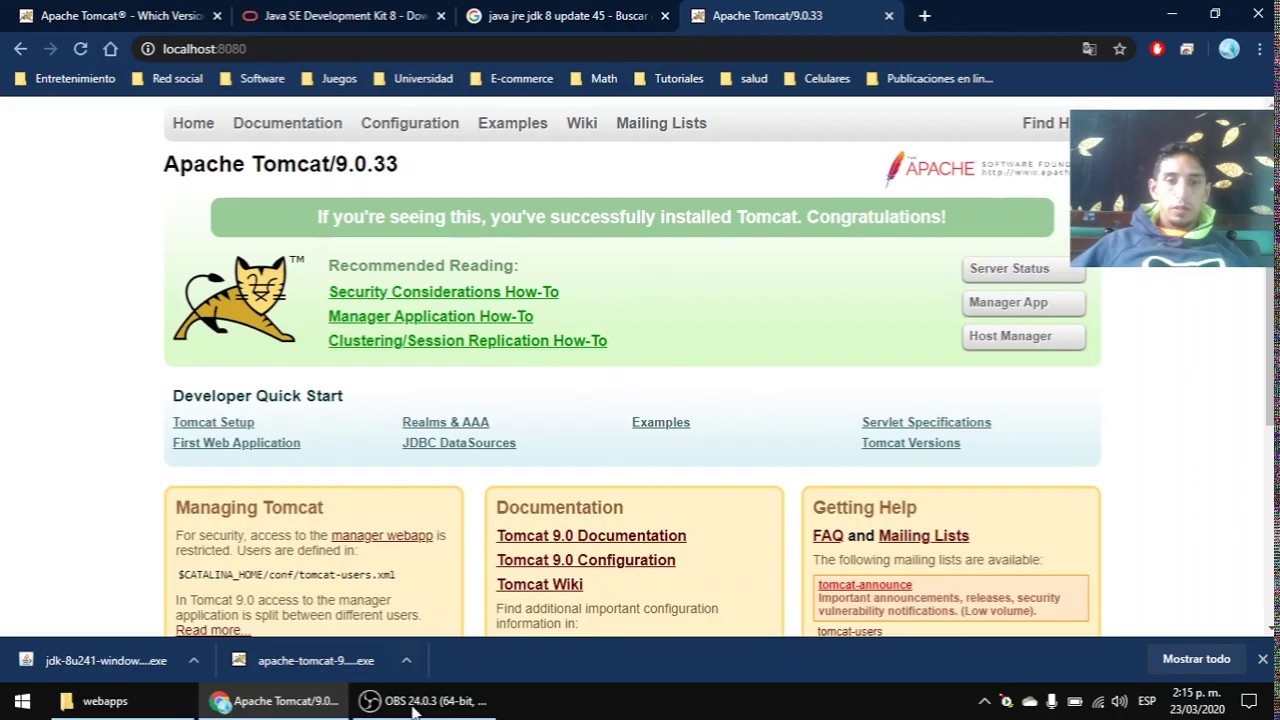Show hidden system tray icons
The height and width of the screenshot is (720, 1280).
984,701
